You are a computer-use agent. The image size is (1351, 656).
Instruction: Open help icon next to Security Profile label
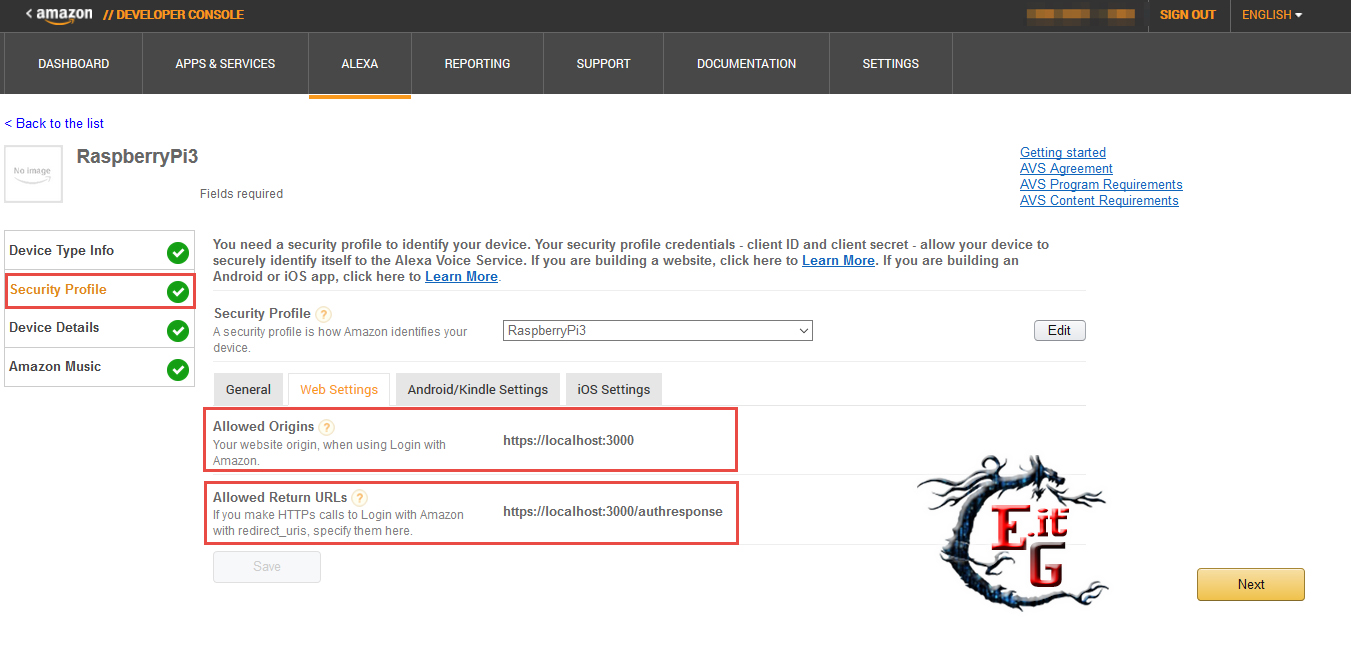coord(323,314)
